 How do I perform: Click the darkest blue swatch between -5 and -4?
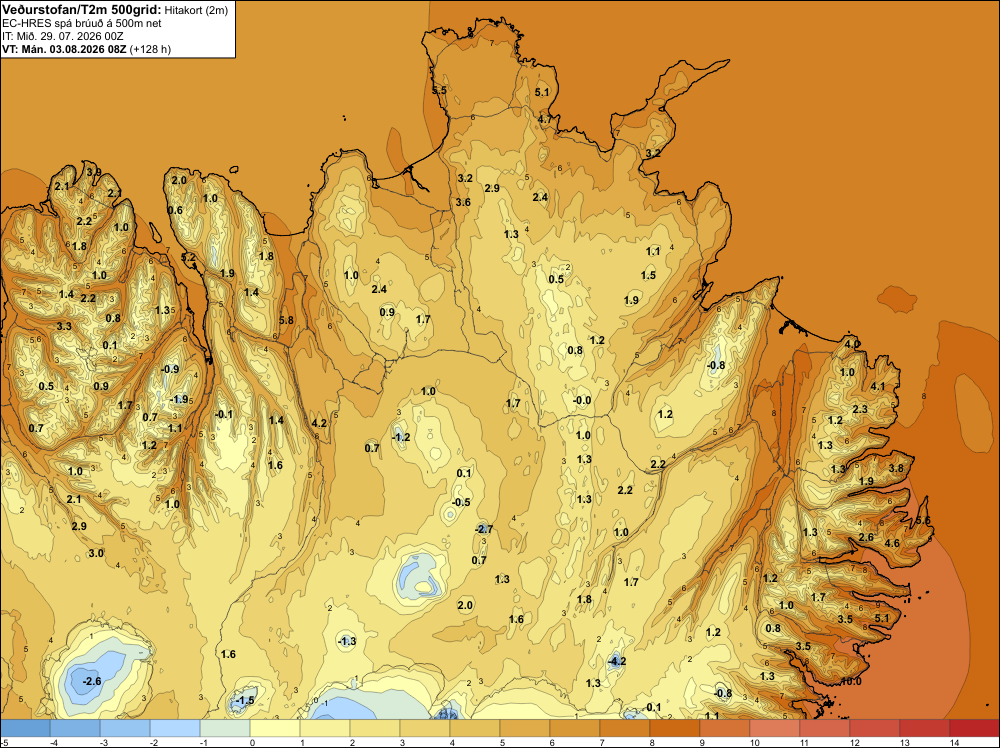pos(26,728)
